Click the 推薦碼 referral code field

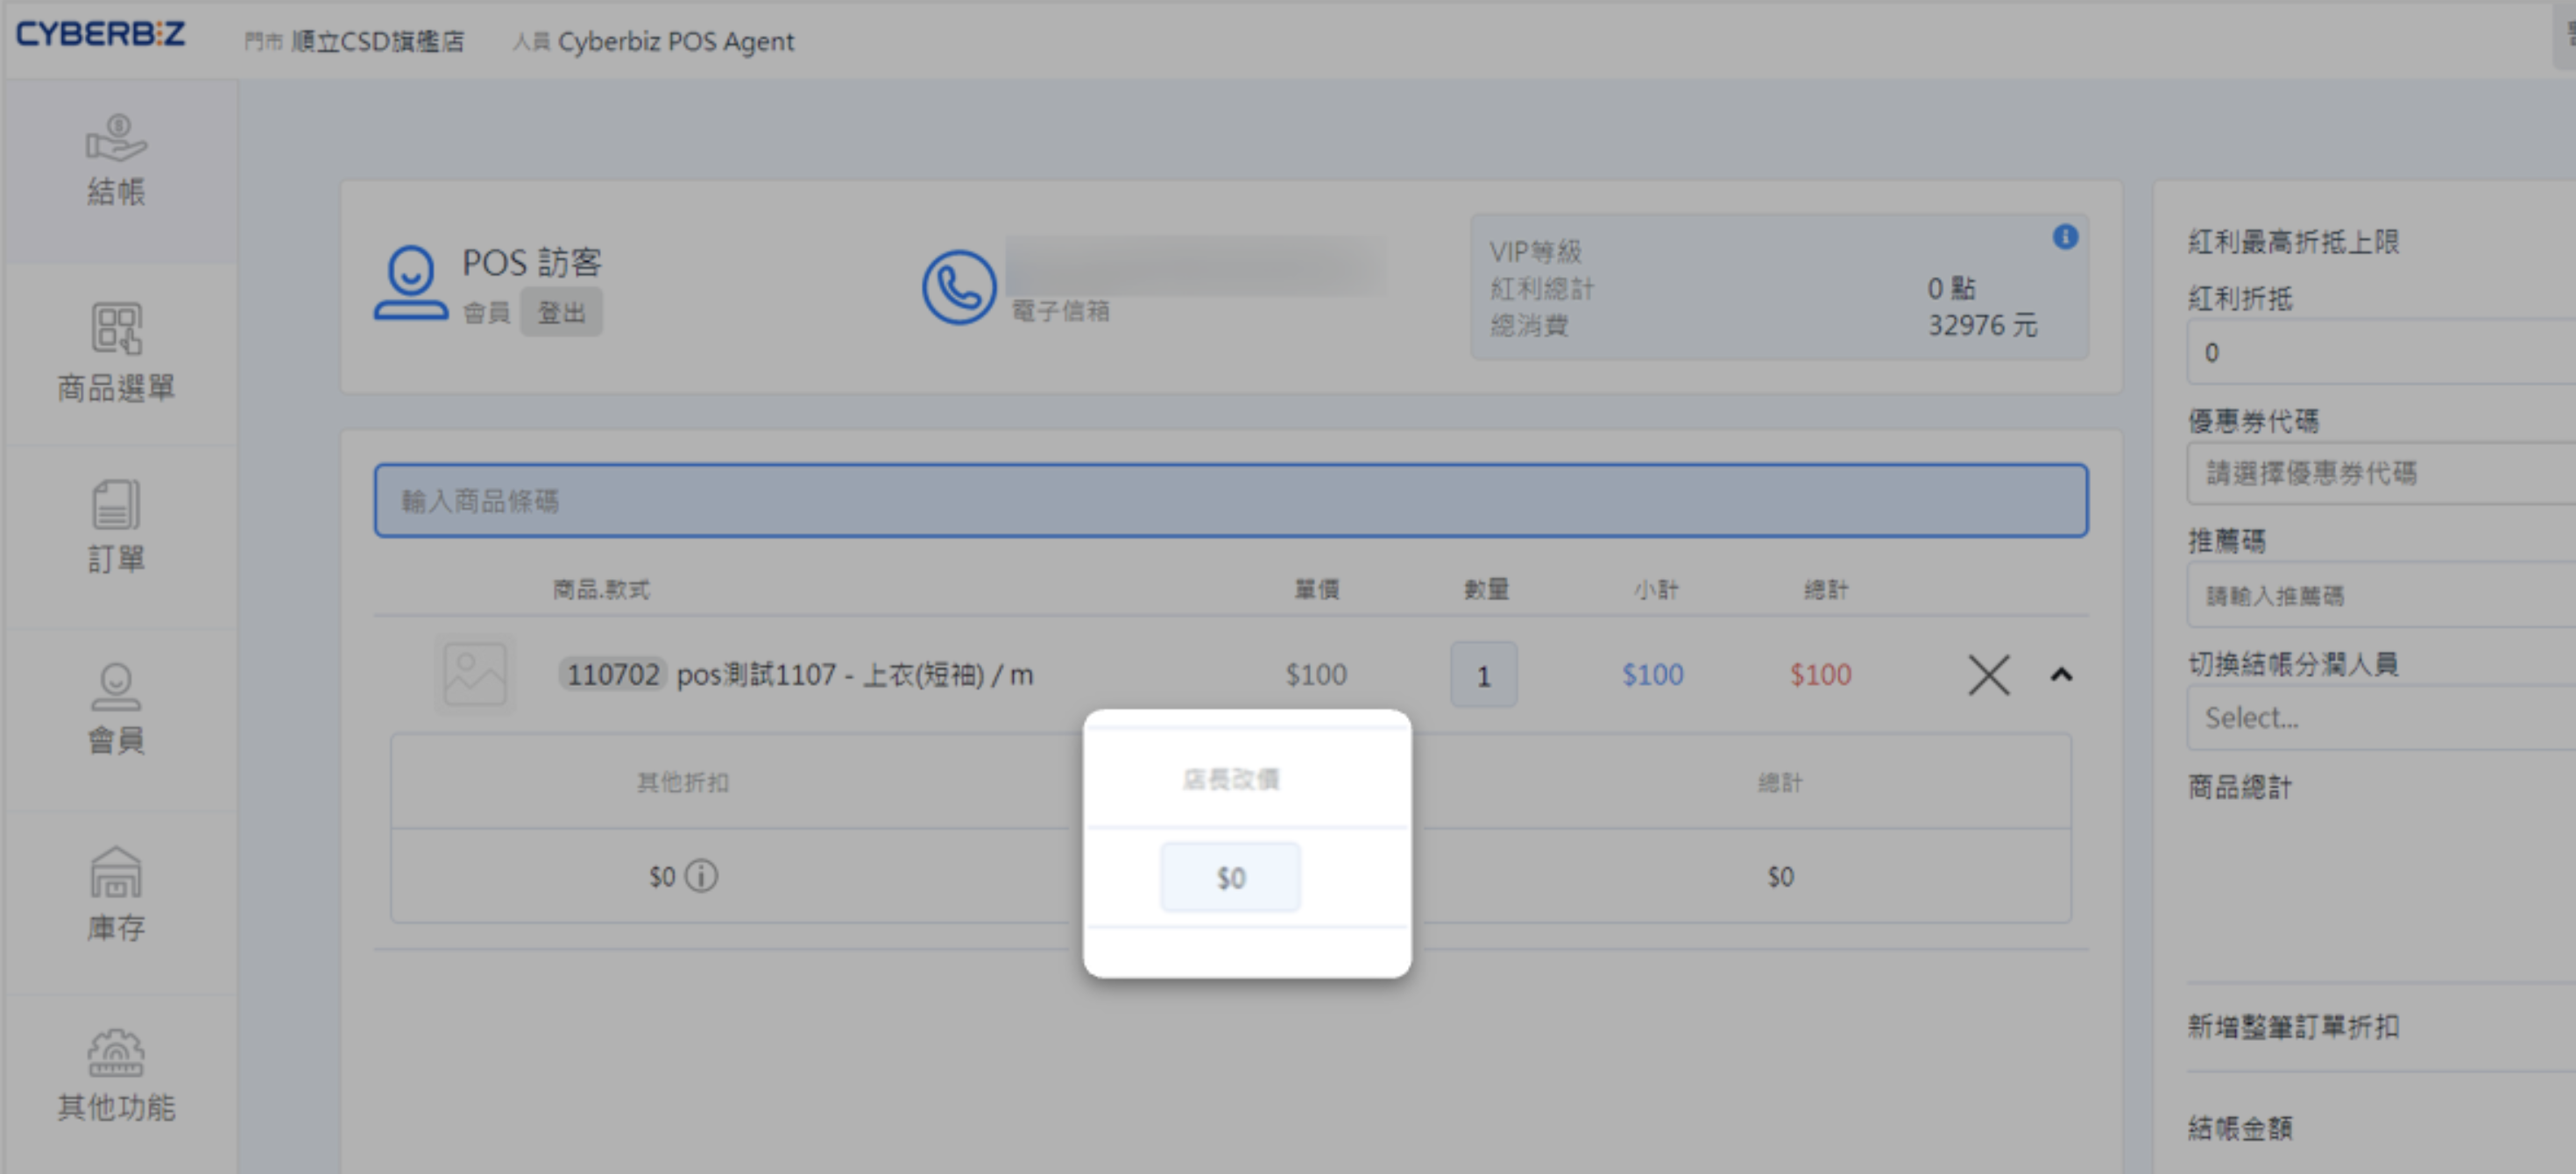[2380, 595]
